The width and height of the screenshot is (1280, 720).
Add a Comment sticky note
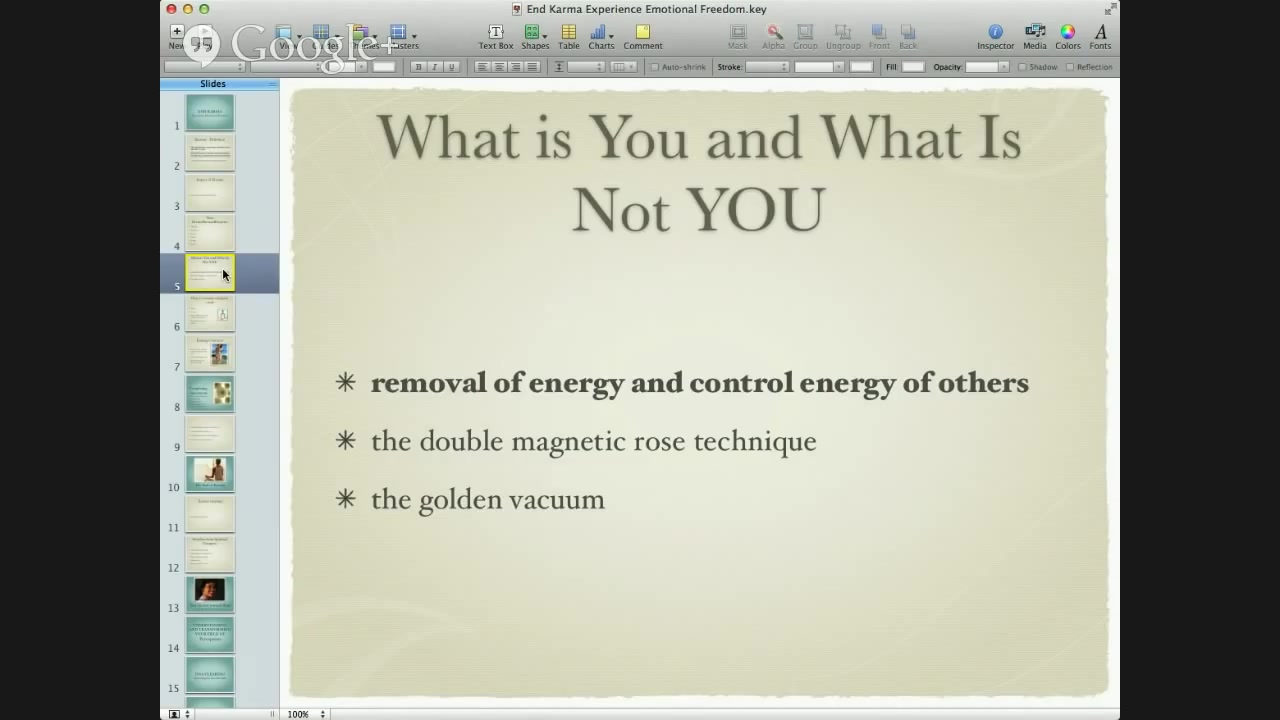coord(642,37)
